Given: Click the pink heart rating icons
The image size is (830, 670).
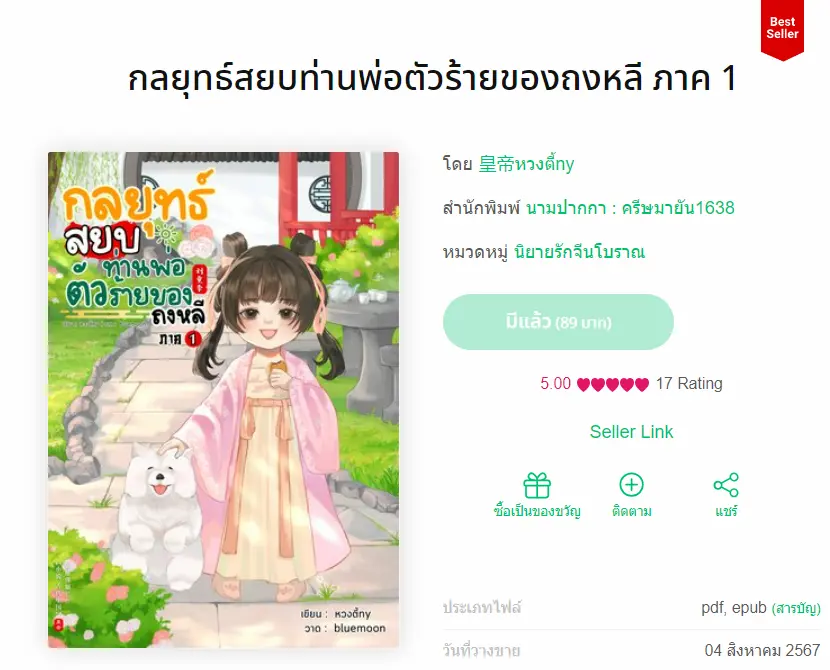Looking at the screenshot, I should pyautogui.click(x=613, y=384).
